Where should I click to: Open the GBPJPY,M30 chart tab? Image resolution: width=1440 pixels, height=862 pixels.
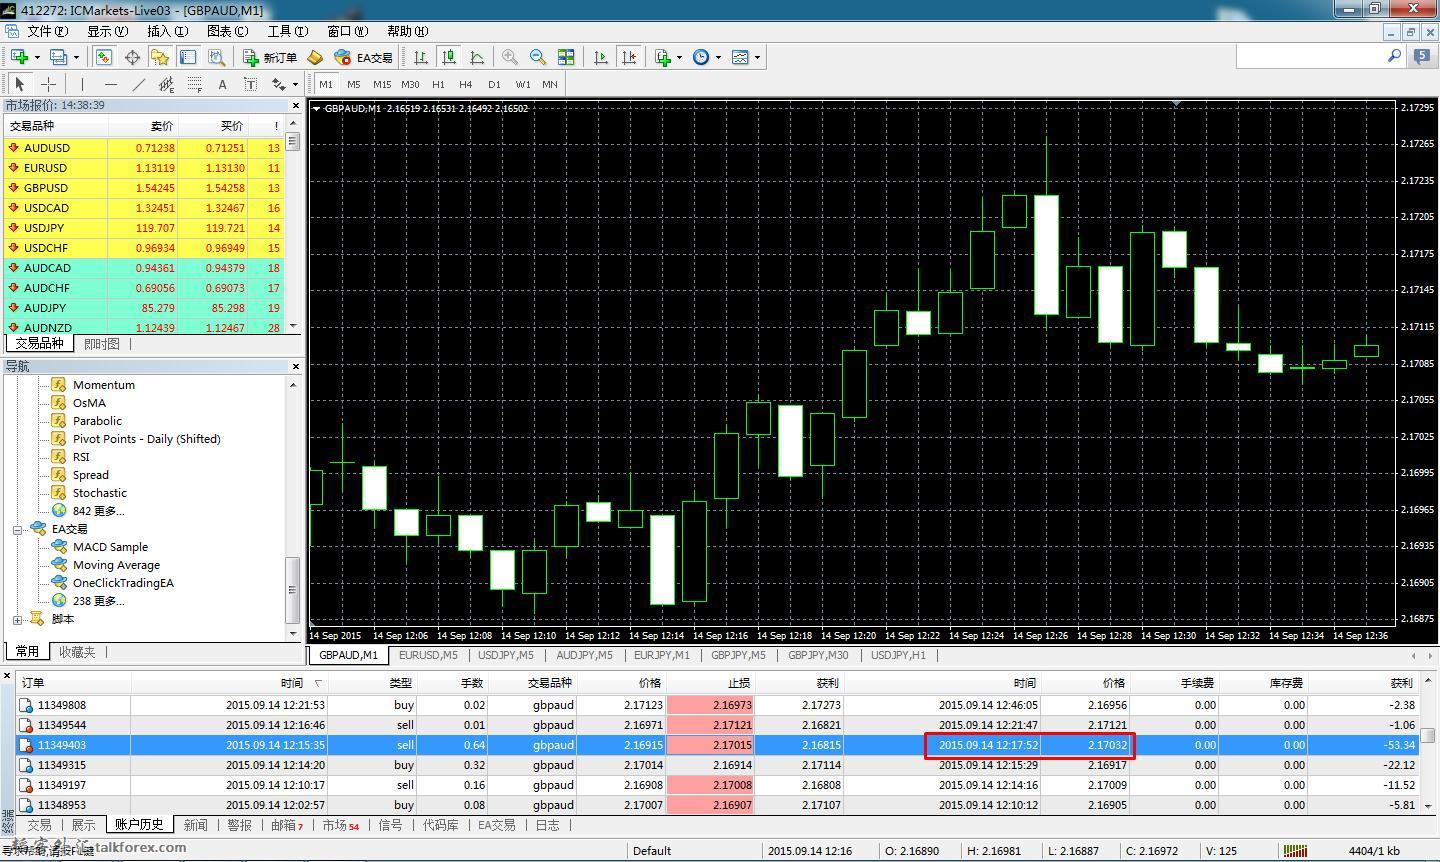click(818, 655)
